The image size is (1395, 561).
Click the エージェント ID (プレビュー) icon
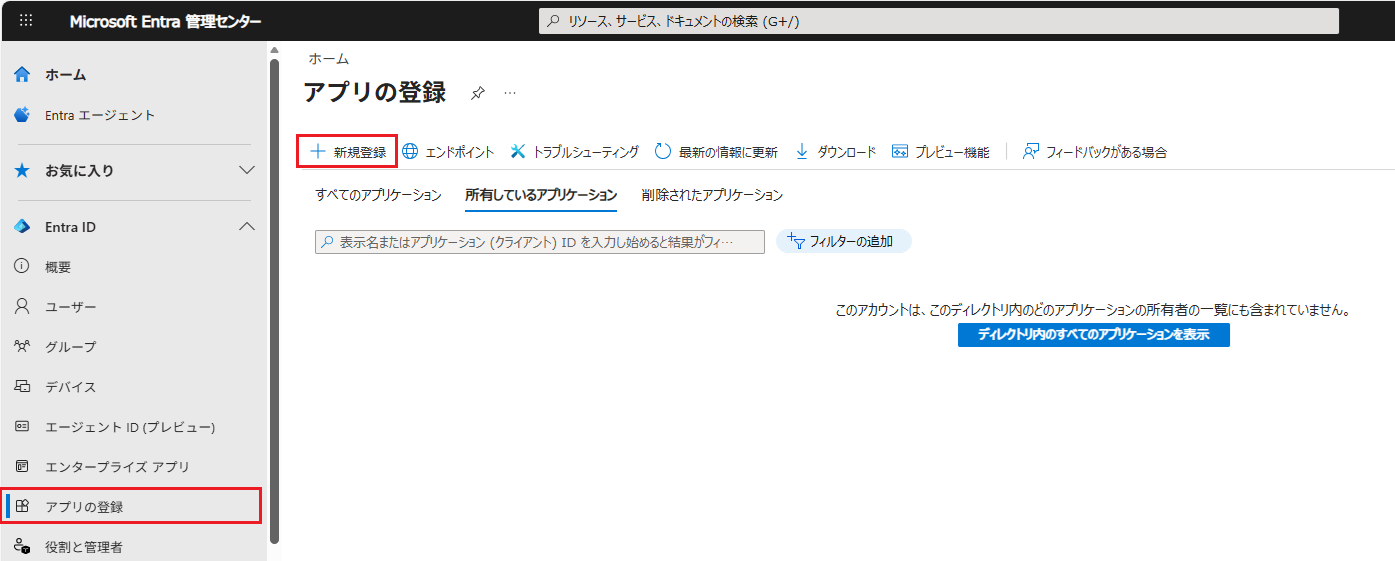tap(22, 427)
